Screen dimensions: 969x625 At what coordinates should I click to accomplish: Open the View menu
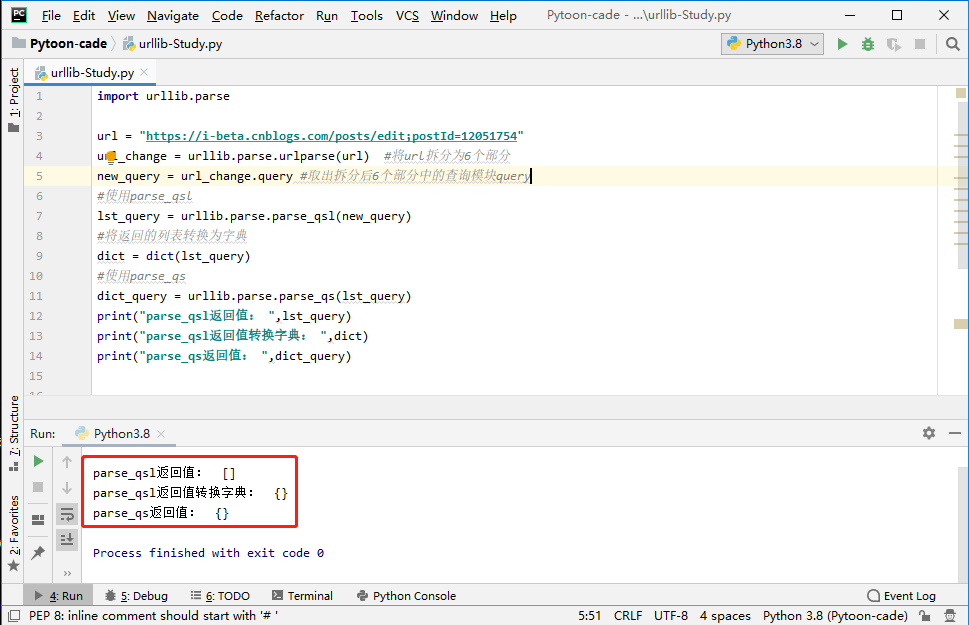pyautogui.click(x=121, y=15)
